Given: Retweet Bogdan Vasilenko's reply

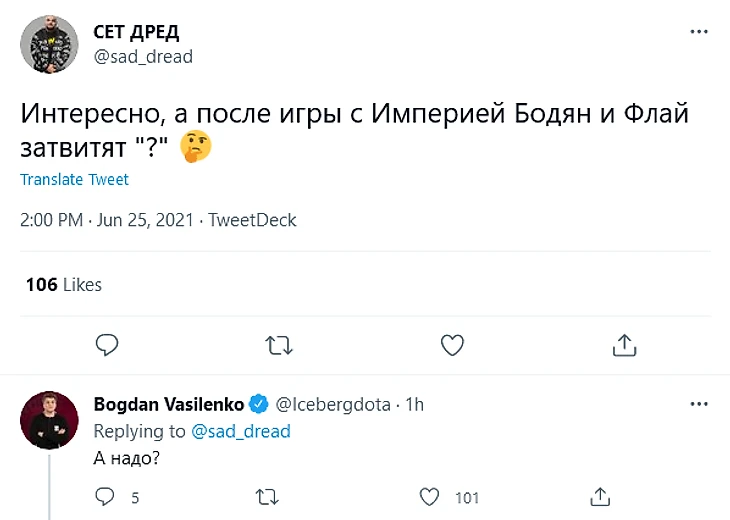Looking at the screenshot, I should [268, 497].
